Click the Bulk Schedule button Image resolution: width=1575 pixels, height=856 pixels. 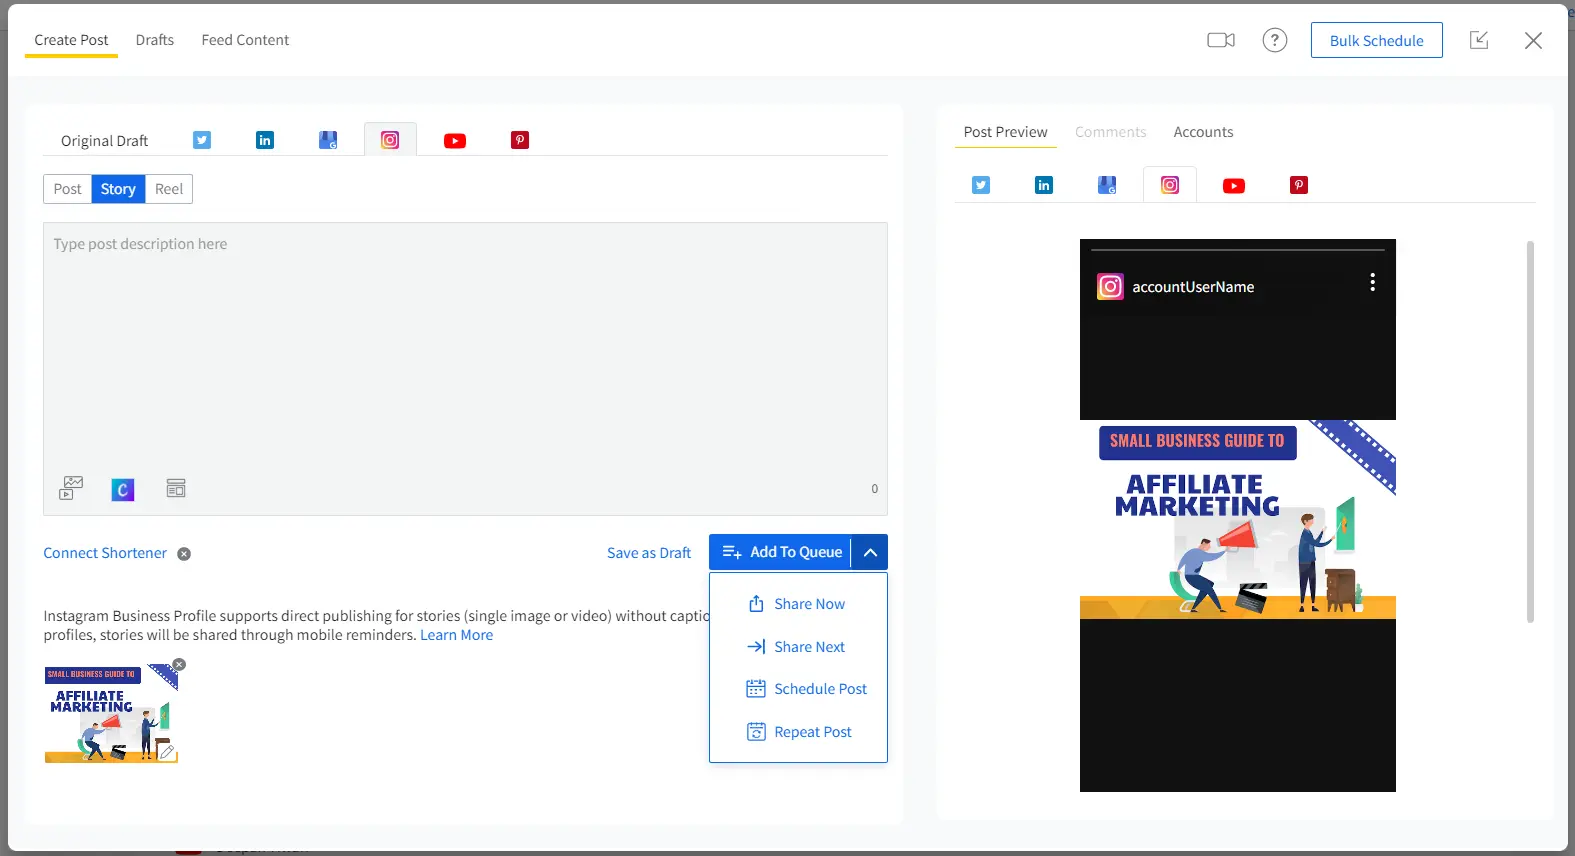[1376, 40]
